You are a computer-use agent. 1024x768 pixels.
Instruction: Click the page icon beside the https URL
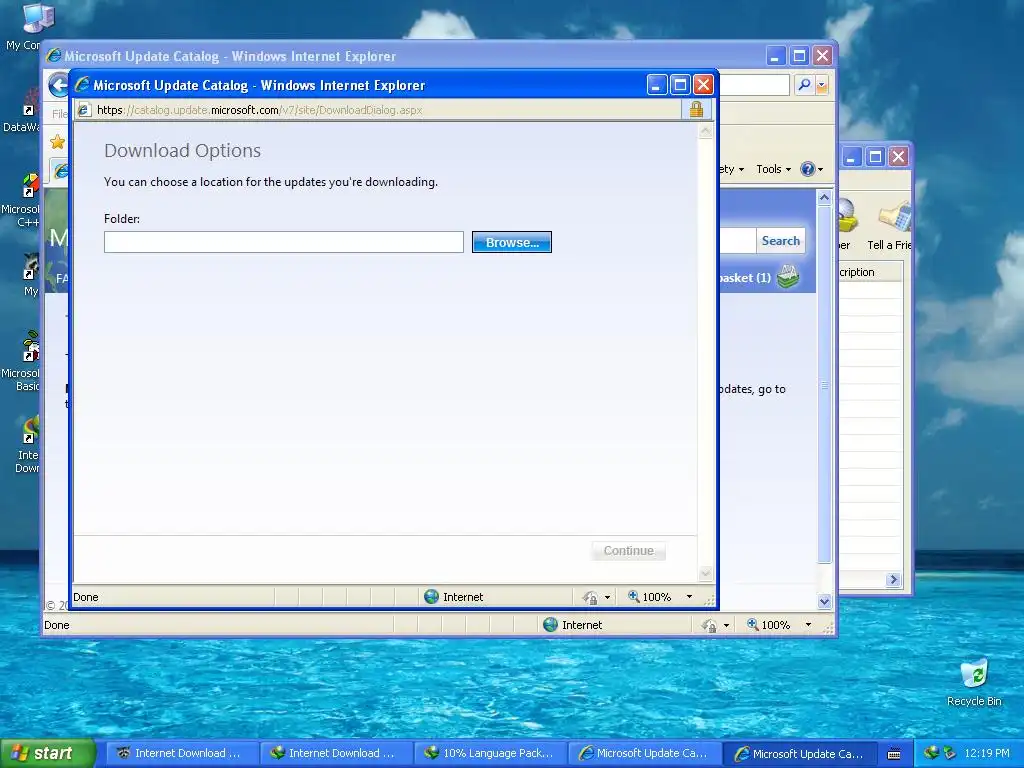click(x=84, y=110)
